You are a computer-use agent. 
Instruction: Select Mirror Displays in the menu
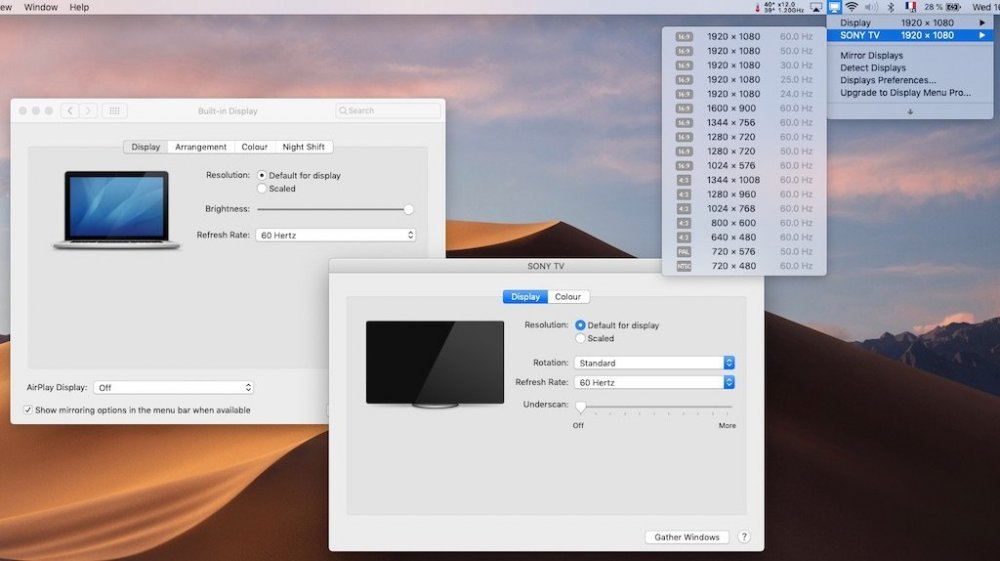pos(871,56)
